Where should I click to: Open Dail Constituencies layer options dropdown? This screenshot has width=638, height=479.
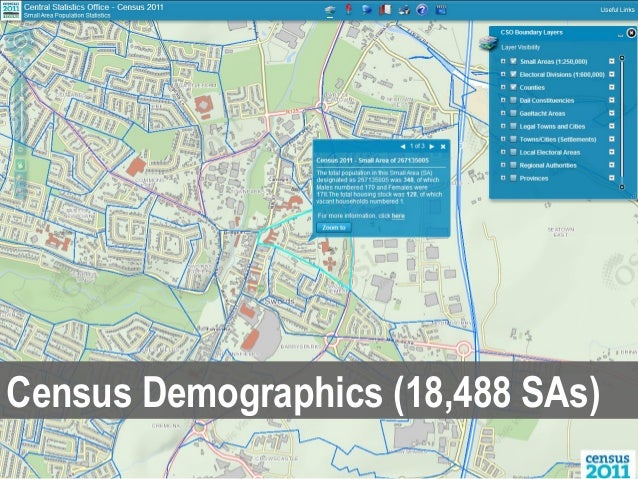click(612, 100)
